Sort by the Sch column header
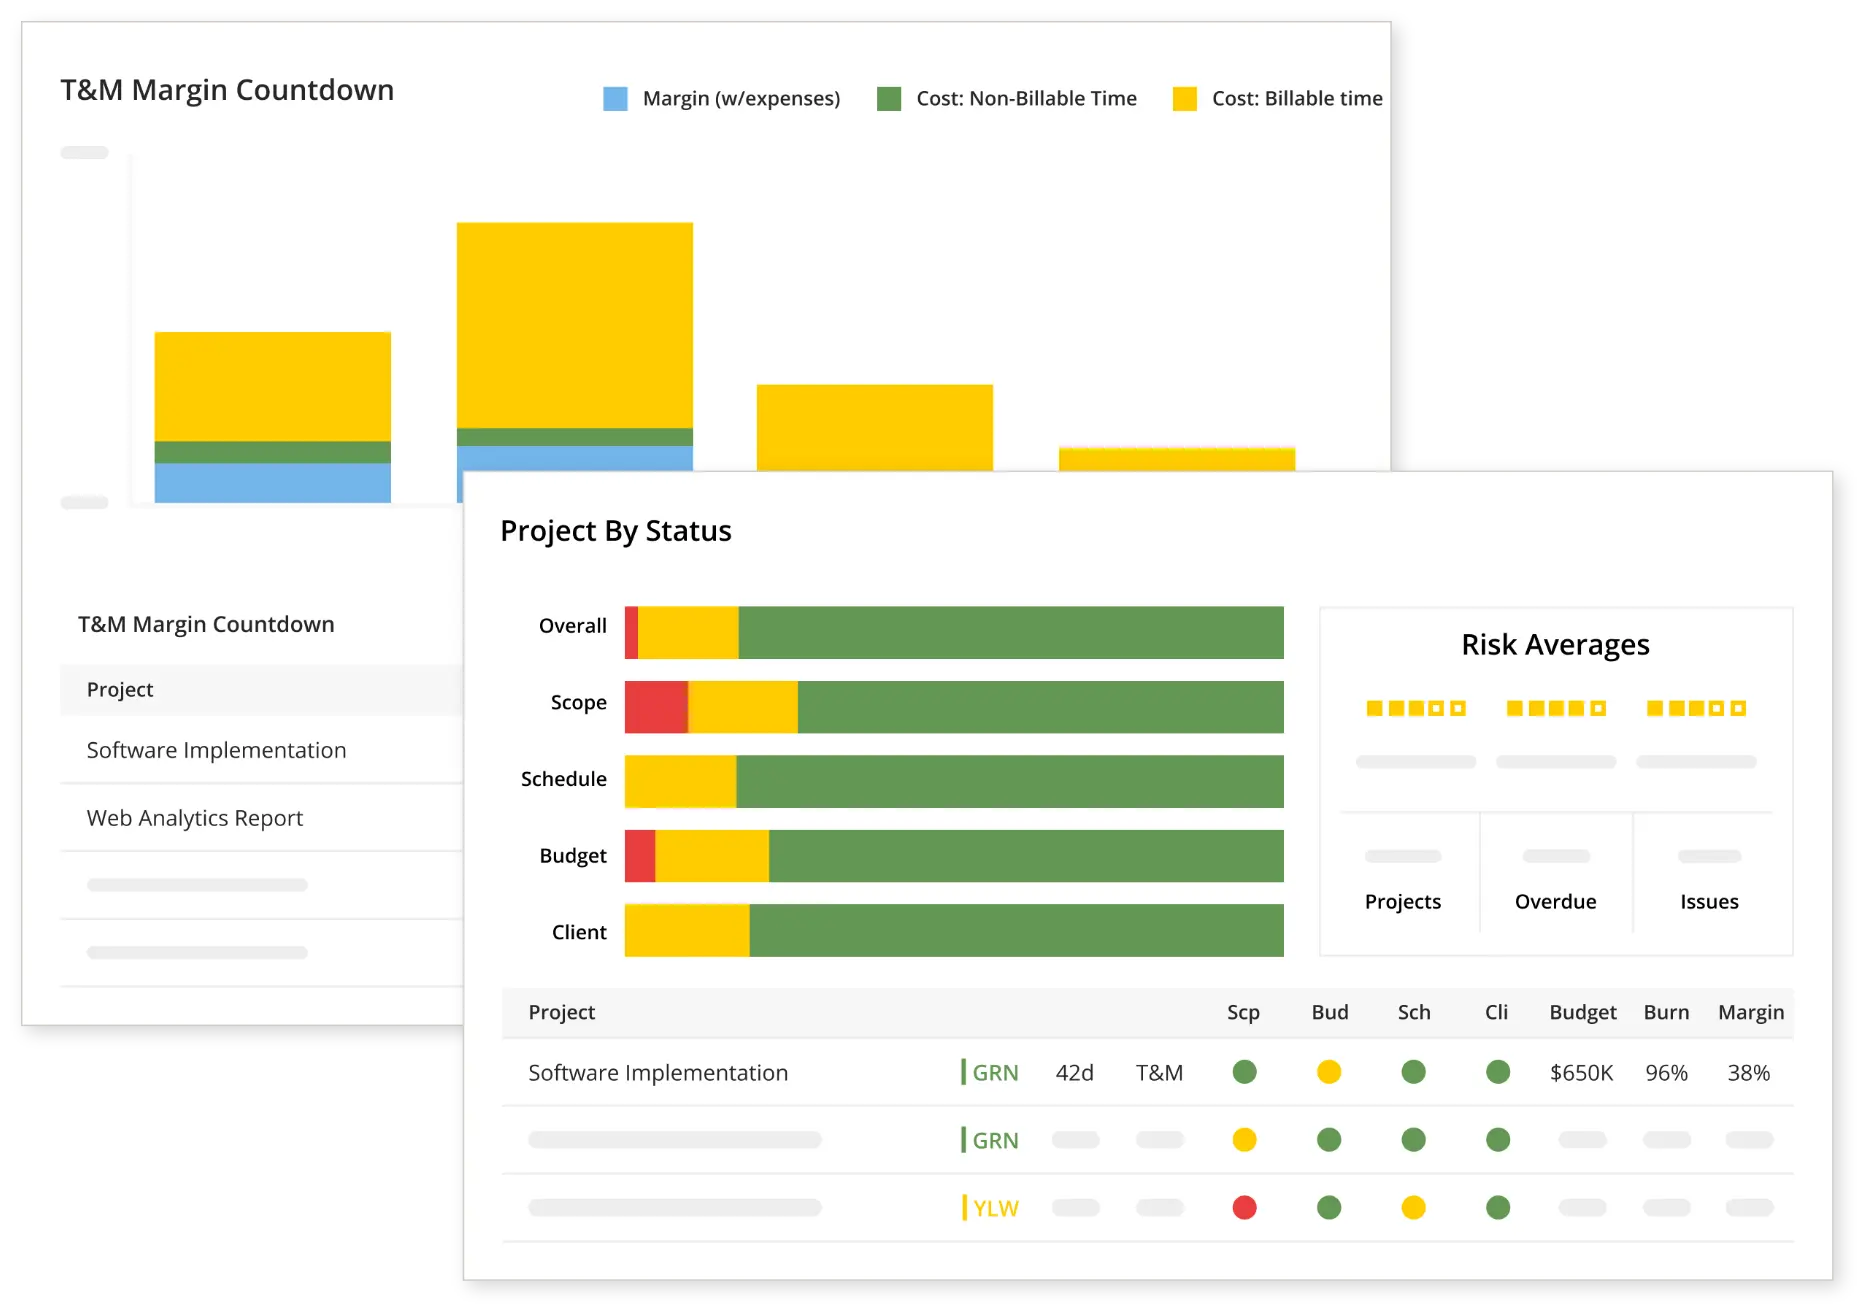Screen dimensions: 1867x1314 coord(1414,1012)
